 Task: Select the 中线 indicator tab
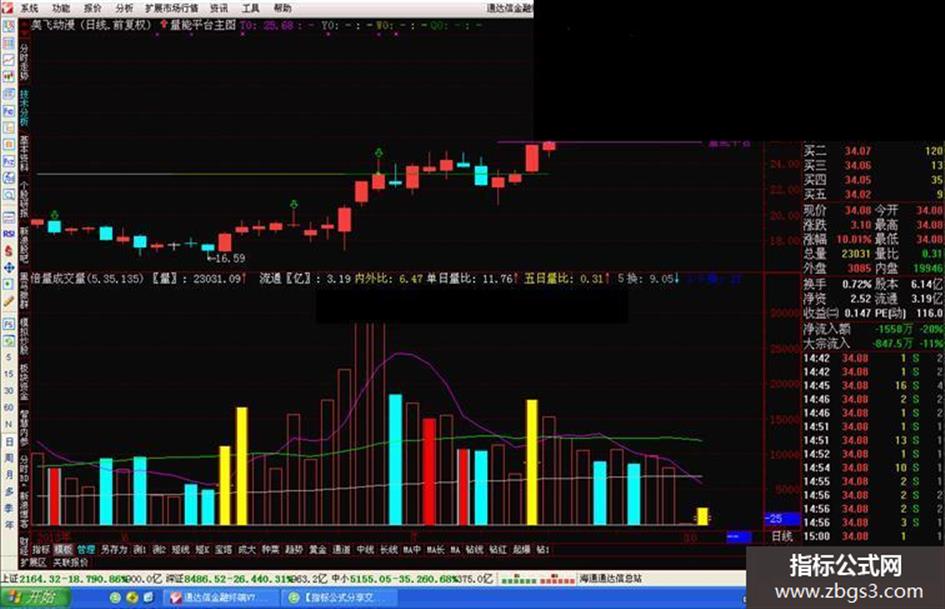pos(365,549)
